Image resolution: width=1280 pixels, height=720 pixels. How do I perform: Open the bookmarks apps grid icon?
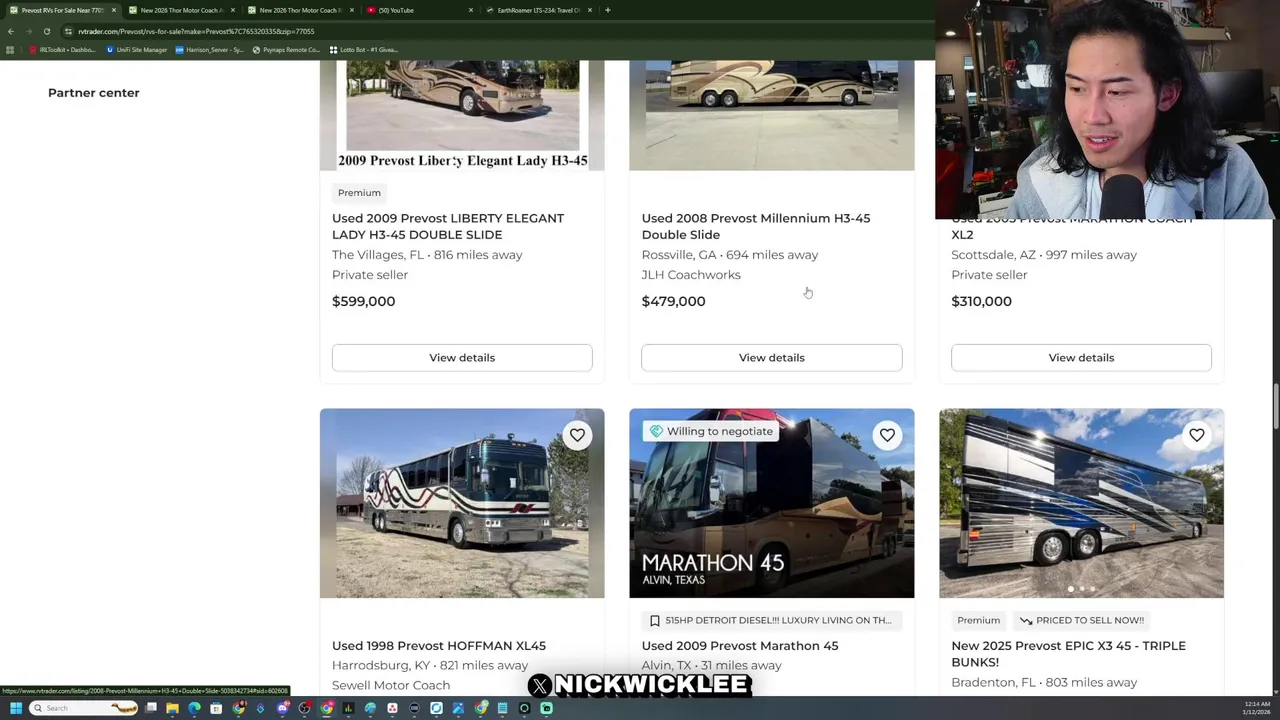coord(10,49)
